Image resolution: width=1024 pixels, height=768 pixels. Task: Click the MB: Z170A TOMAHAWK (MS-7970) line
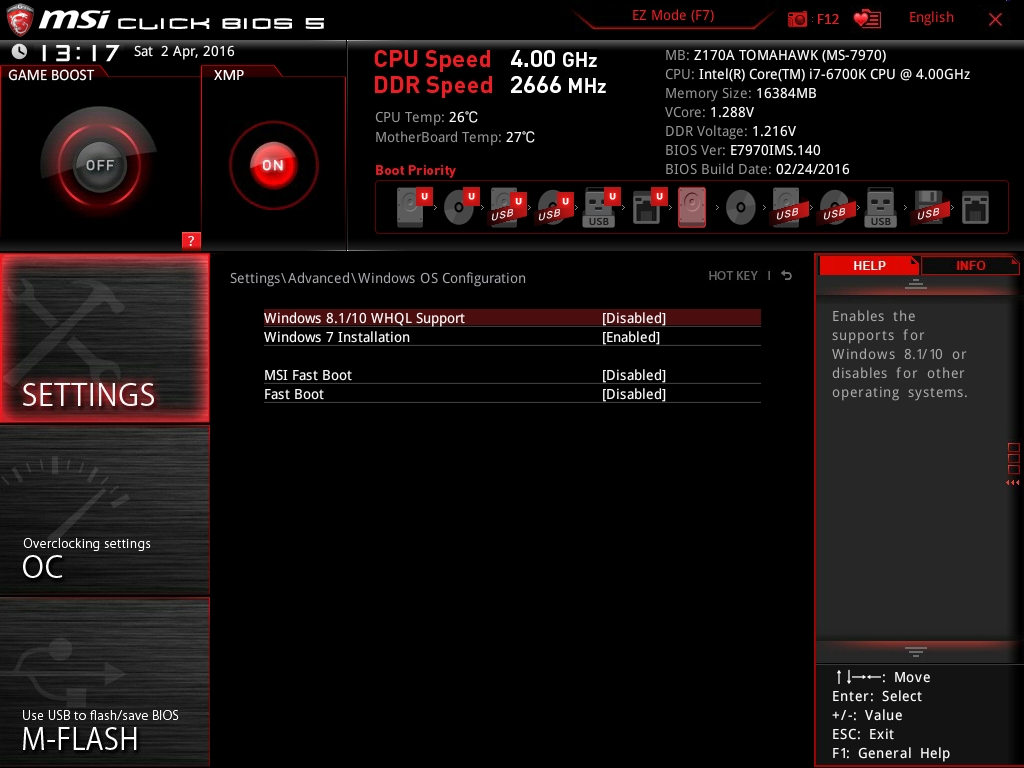[x=775, y=55]
